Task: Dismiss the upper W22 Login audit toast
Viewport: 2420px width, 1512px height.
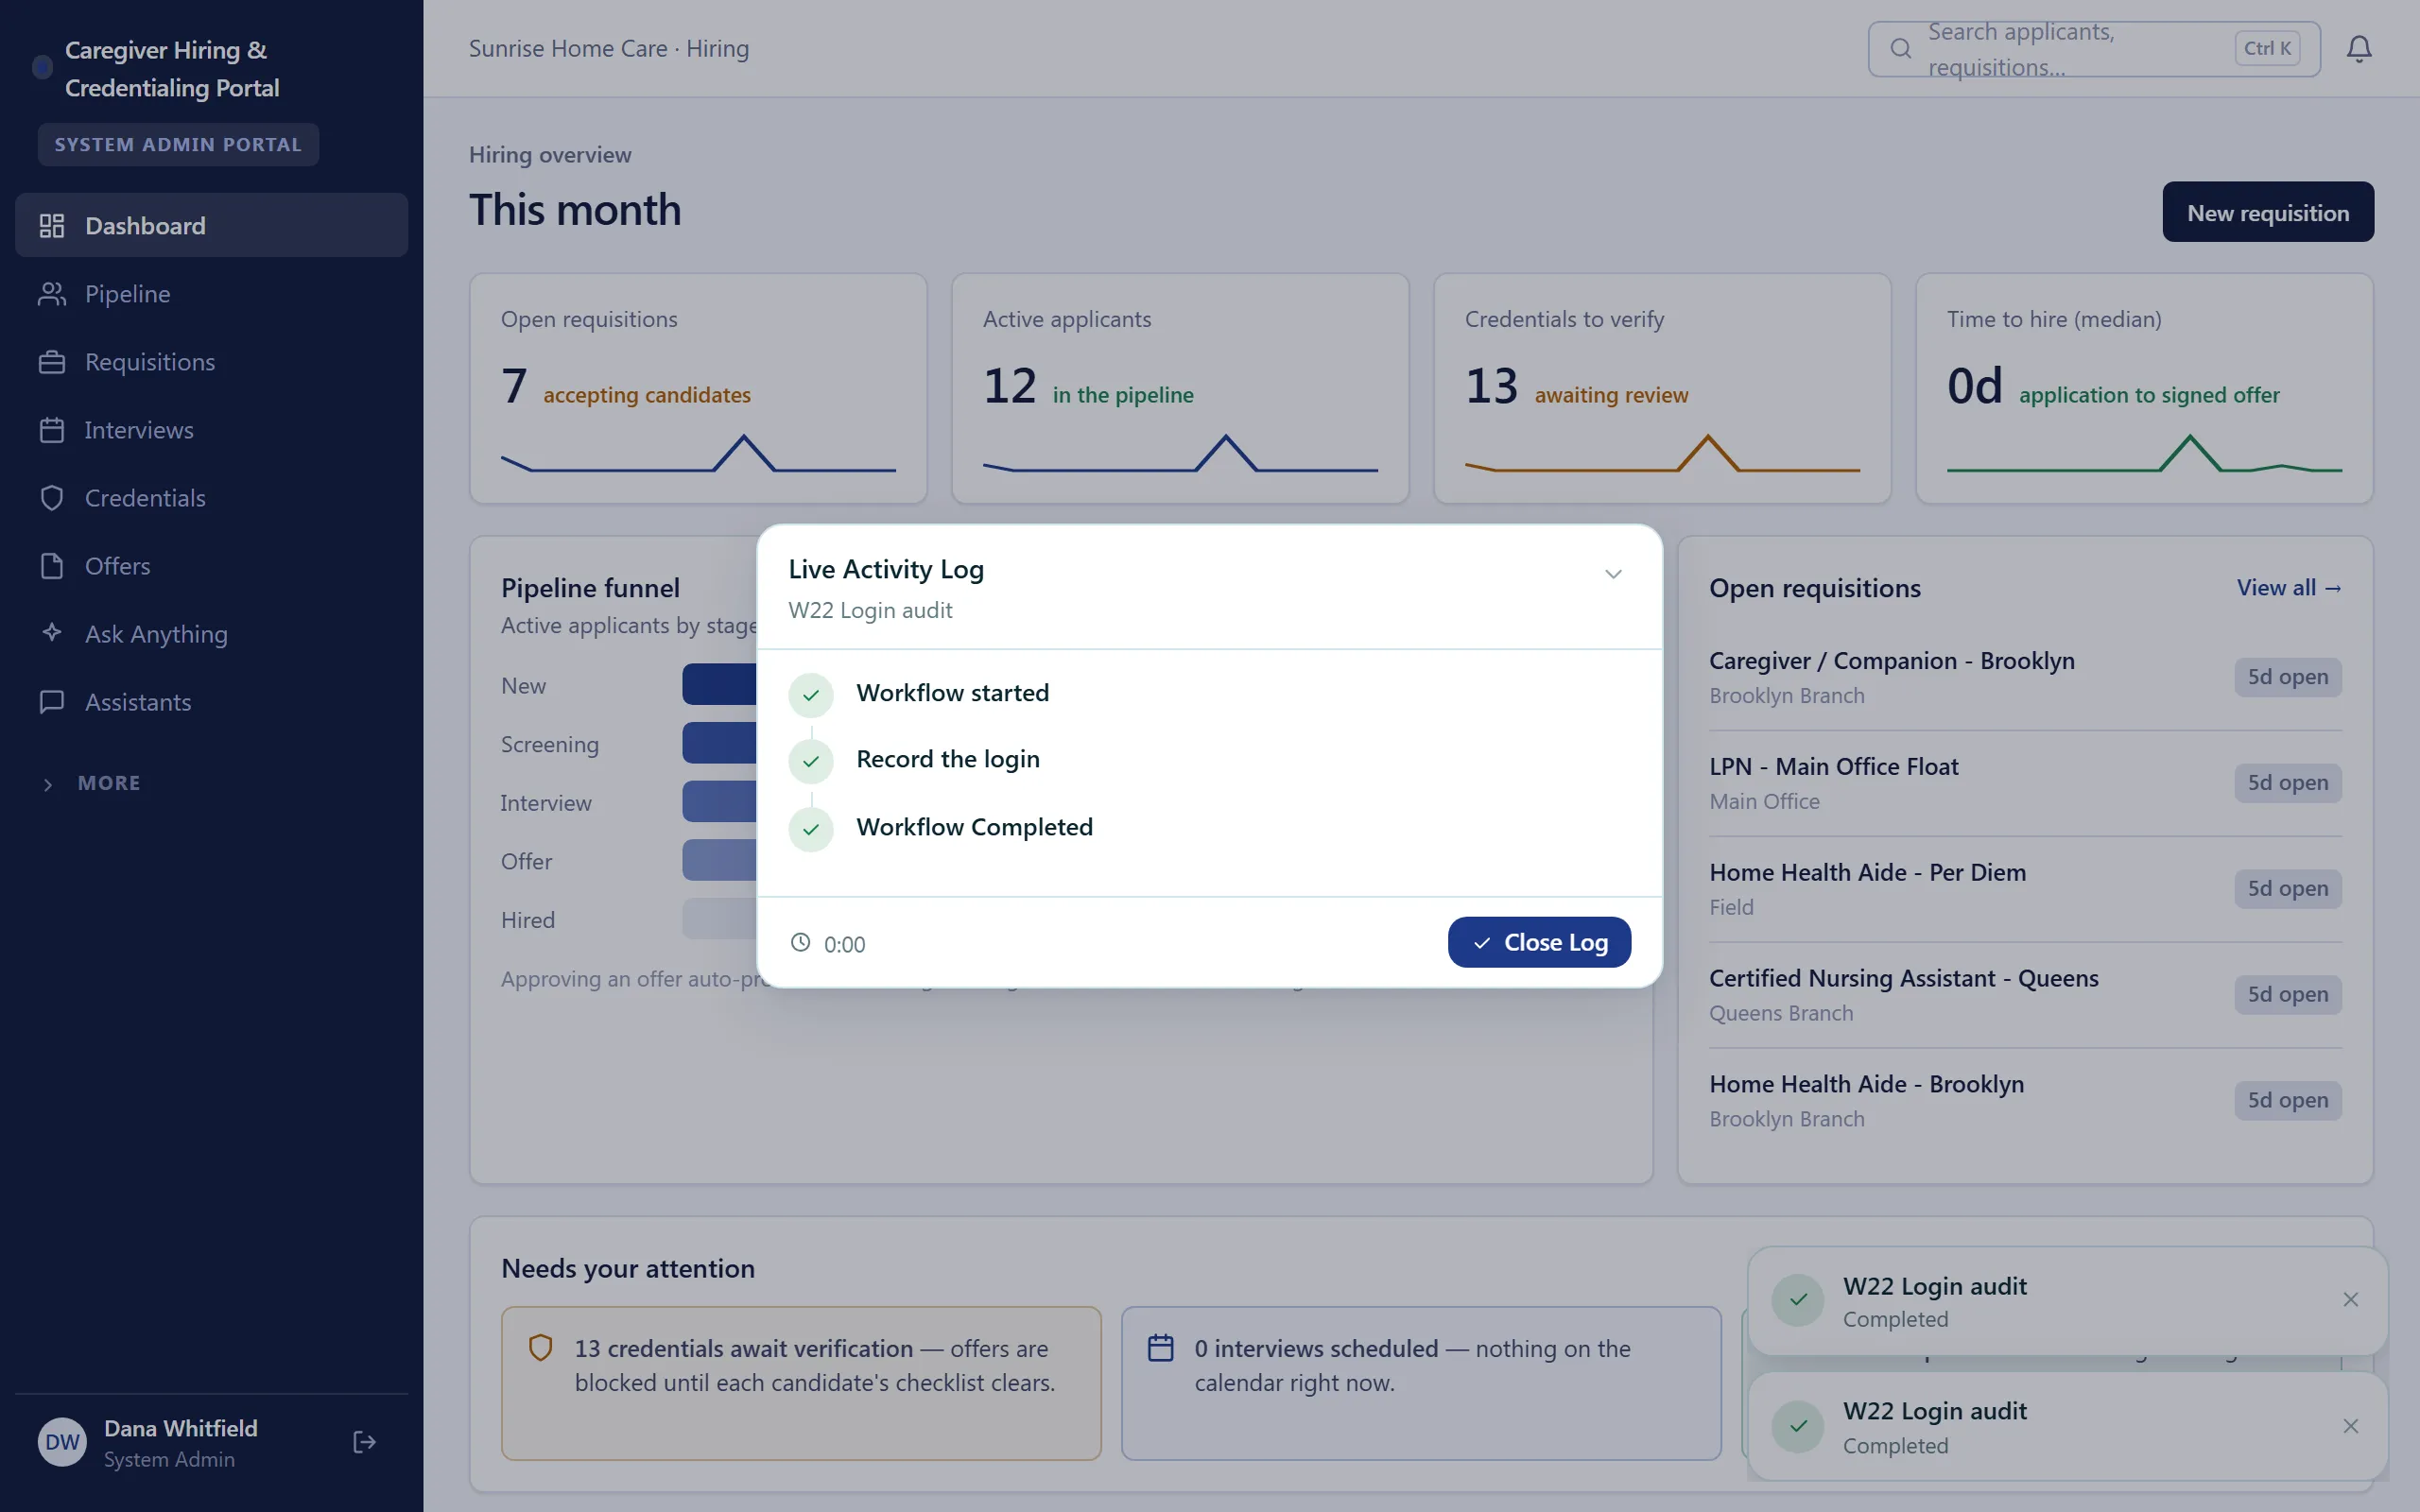Action: (x=2351, y=1300)
